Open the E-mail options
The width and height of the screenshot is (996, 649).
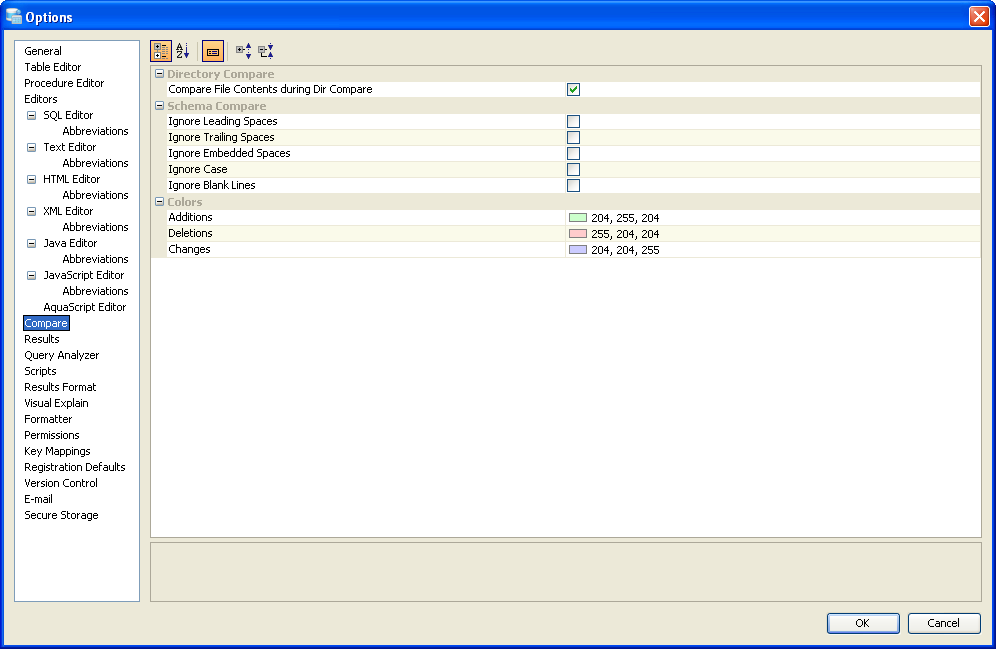click(38, 499)
